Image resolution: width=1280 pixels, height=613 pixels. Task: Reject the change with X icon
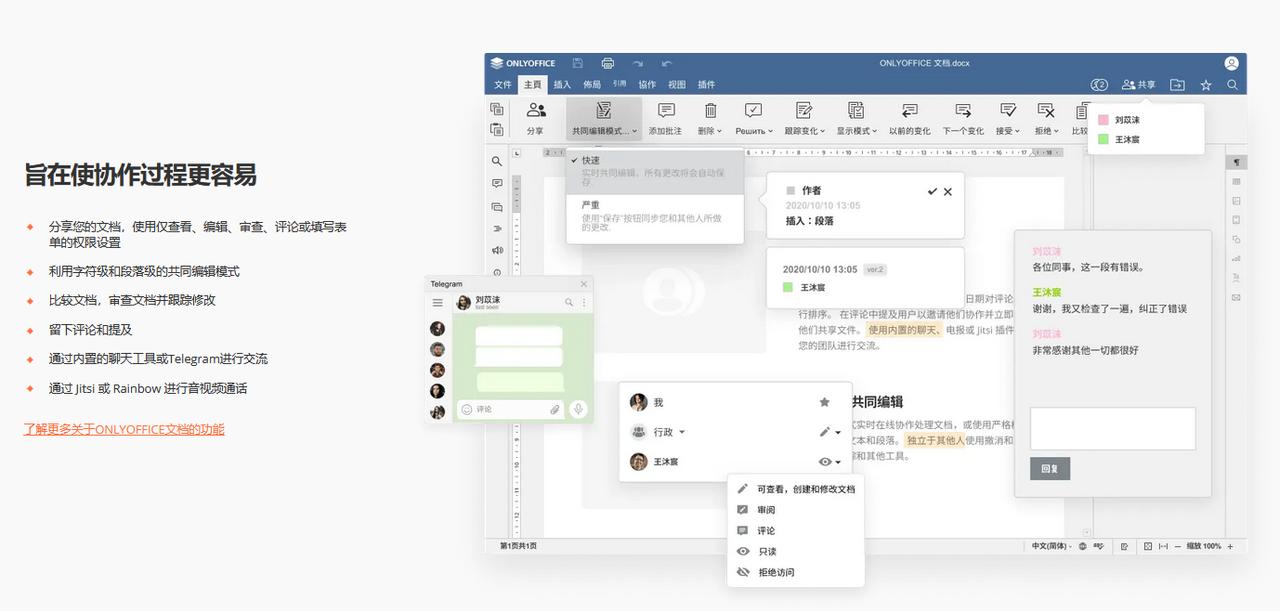pyautogui.click(x=948, y=191)
